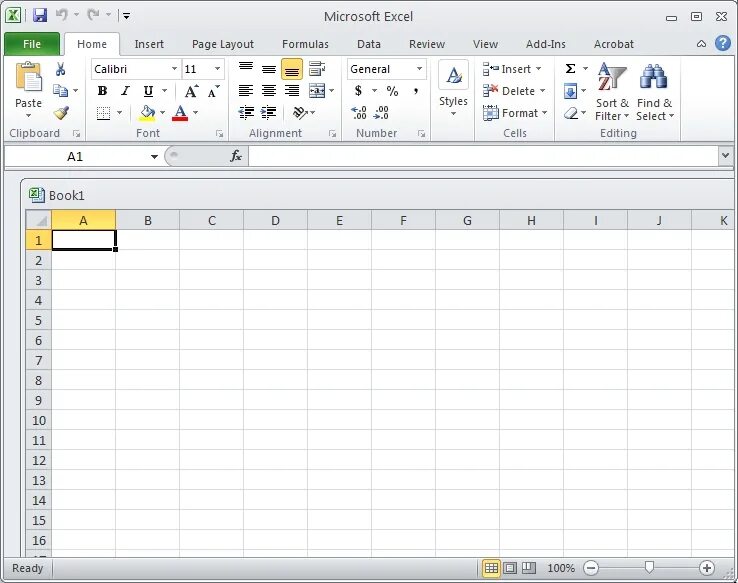Viewport: 738px width, 583px height.
Task: Open the File tab
Action: click(x=32, y=44)
